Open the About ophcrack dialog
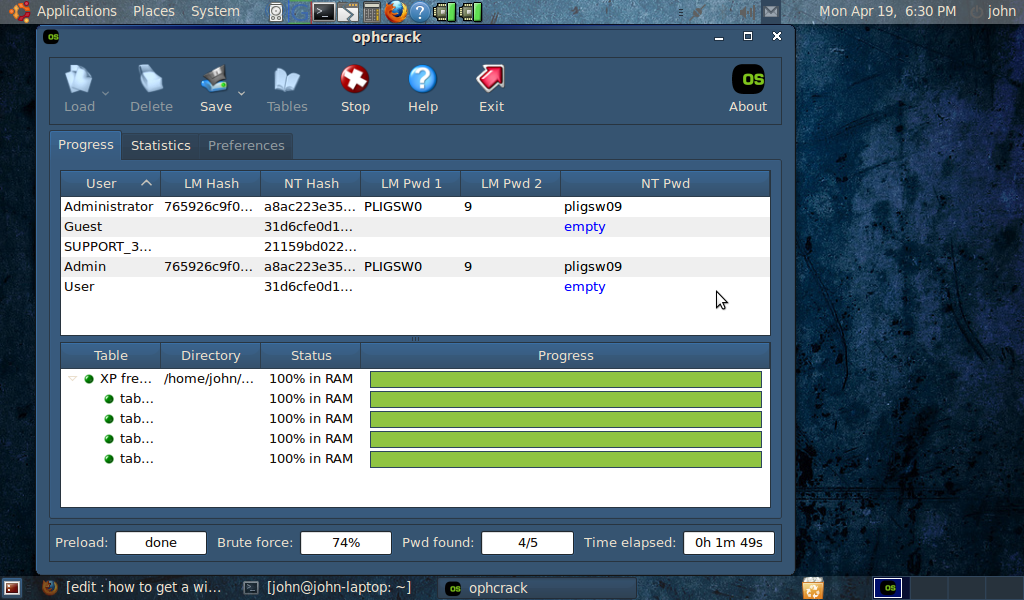The image size is (1024, 600). point(748,89)
